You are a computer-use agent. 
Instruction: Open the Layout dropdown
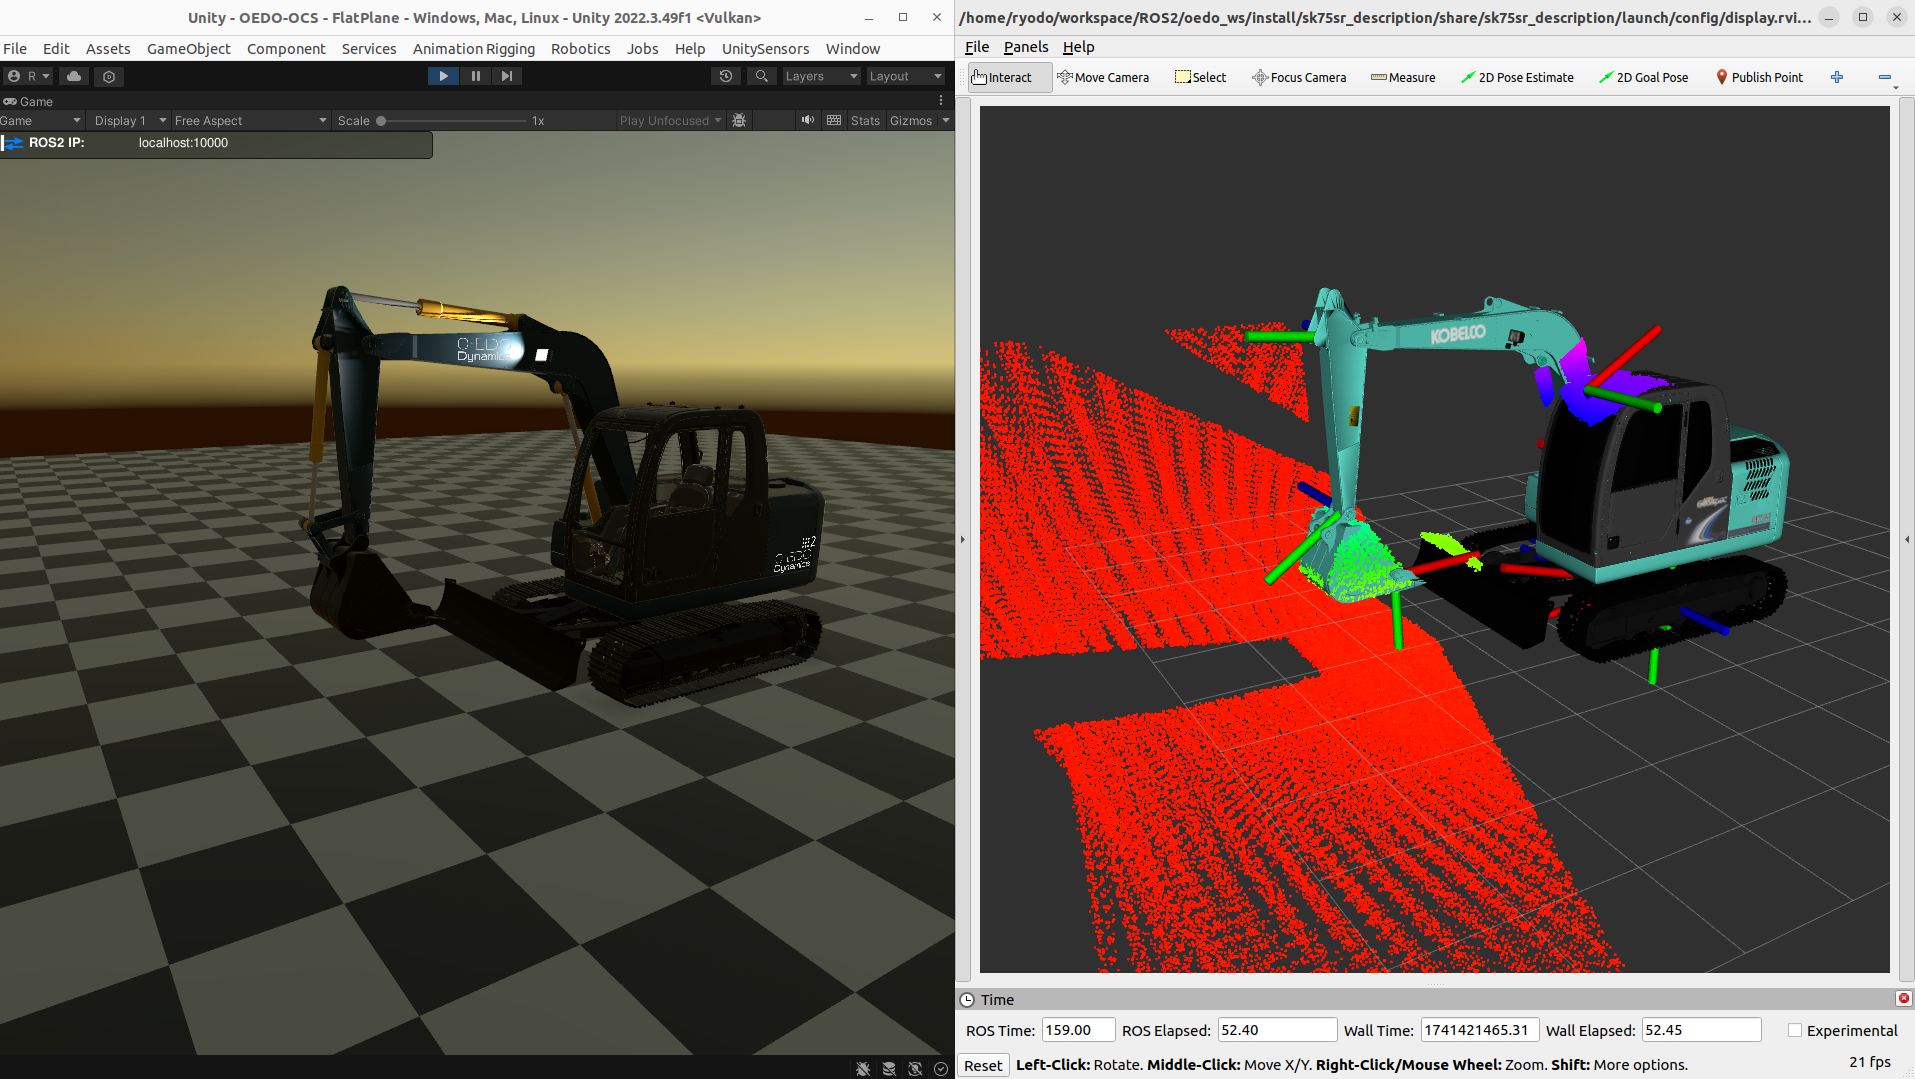pos(905,76)
